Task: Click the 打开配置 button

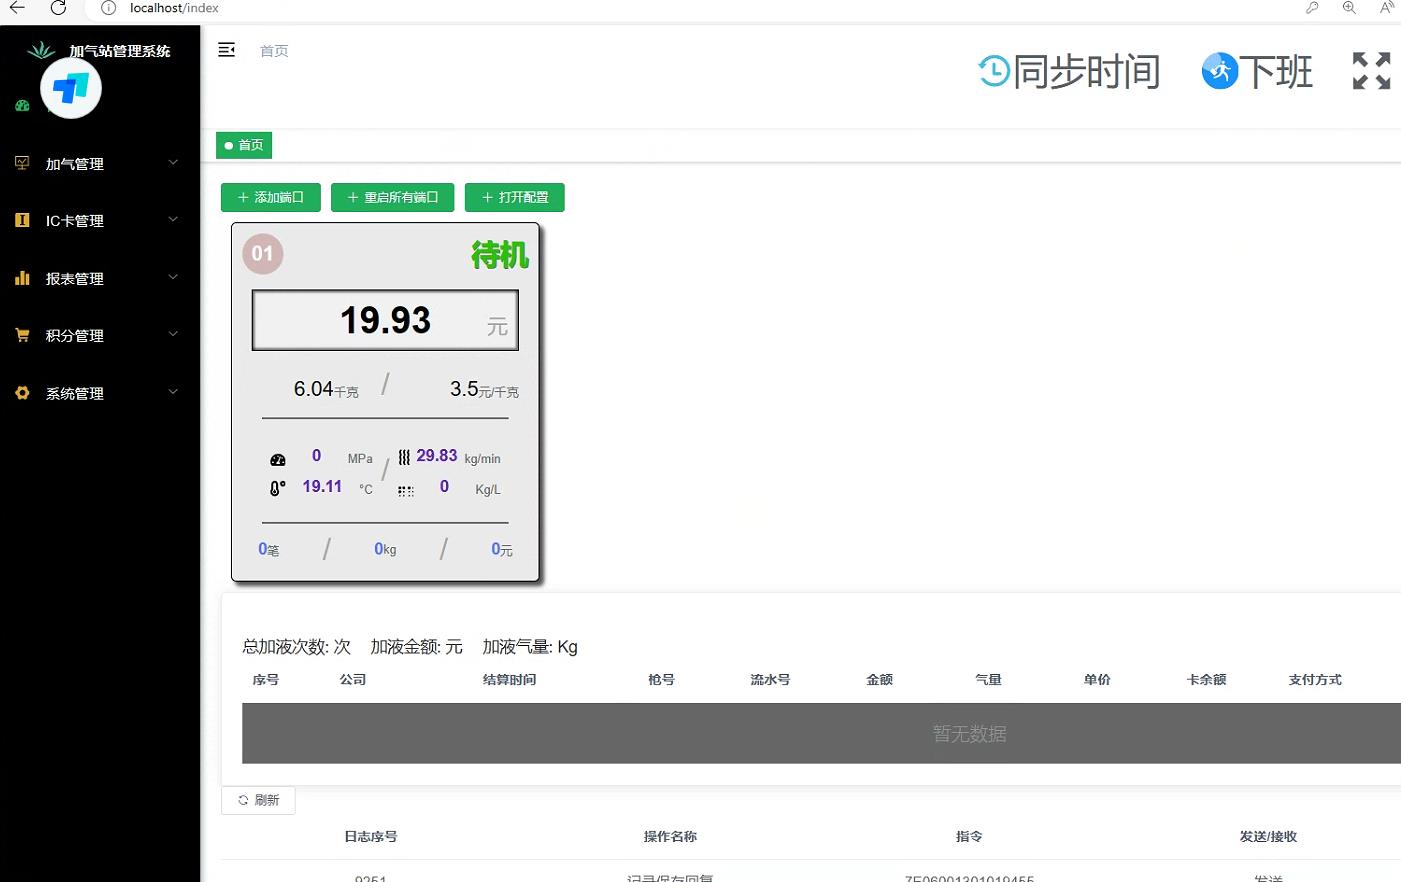Action: (x=515, y=197)
